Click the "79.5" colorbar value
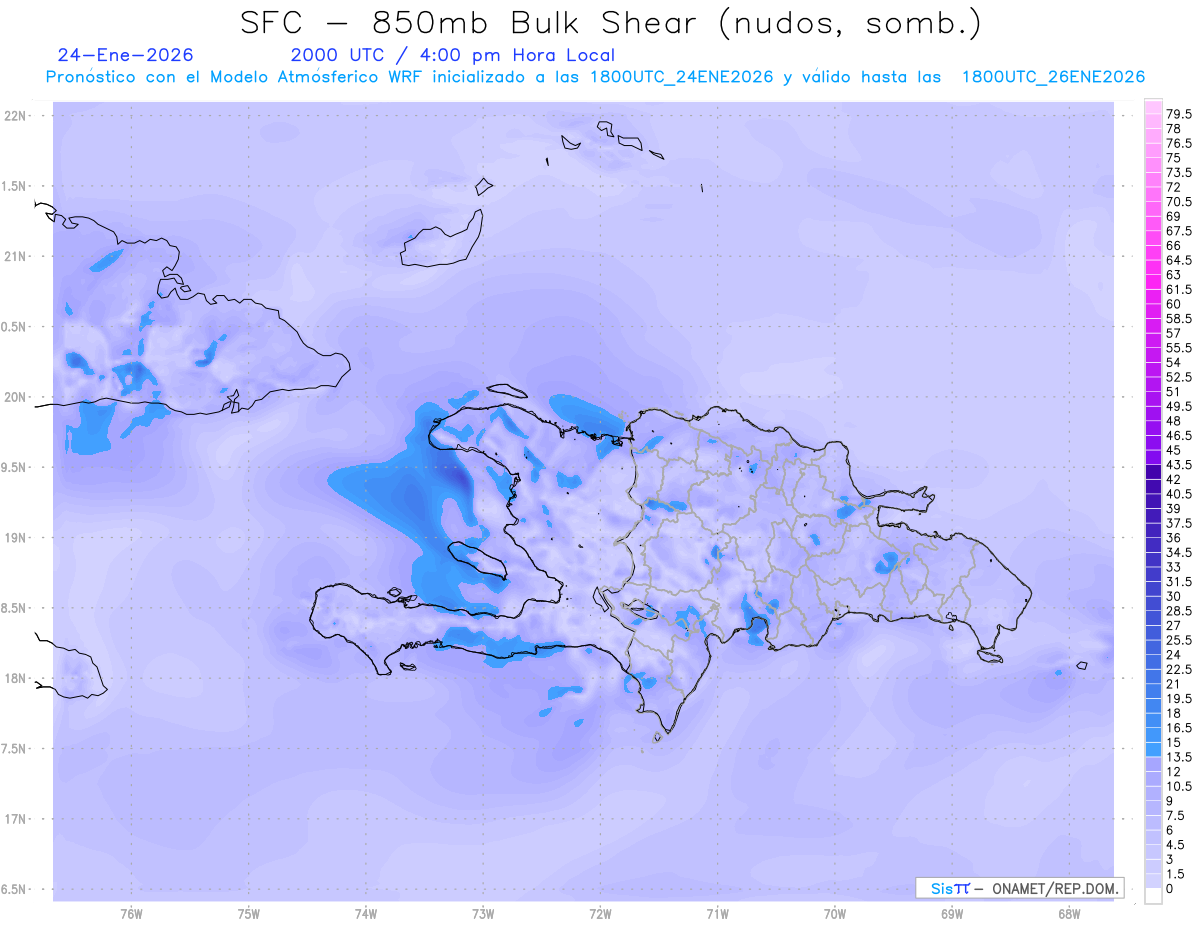Viewport: 1200px width, 927px height. (x=1179, y=115)
